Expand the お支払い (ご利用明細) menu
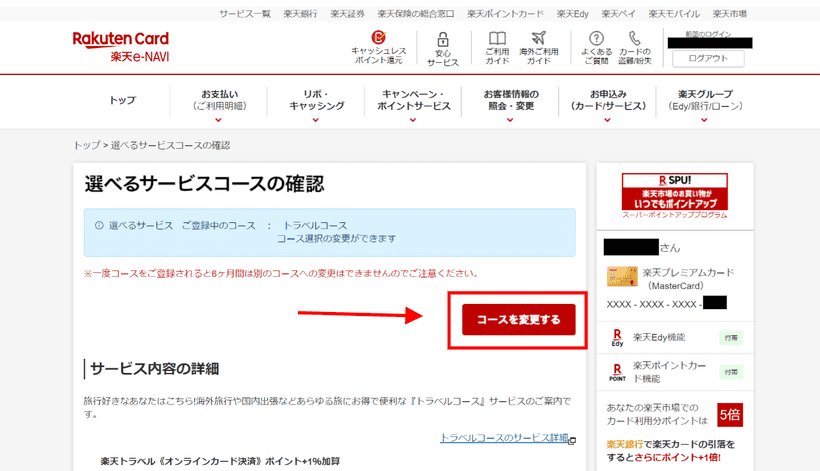 coord(219,107)
